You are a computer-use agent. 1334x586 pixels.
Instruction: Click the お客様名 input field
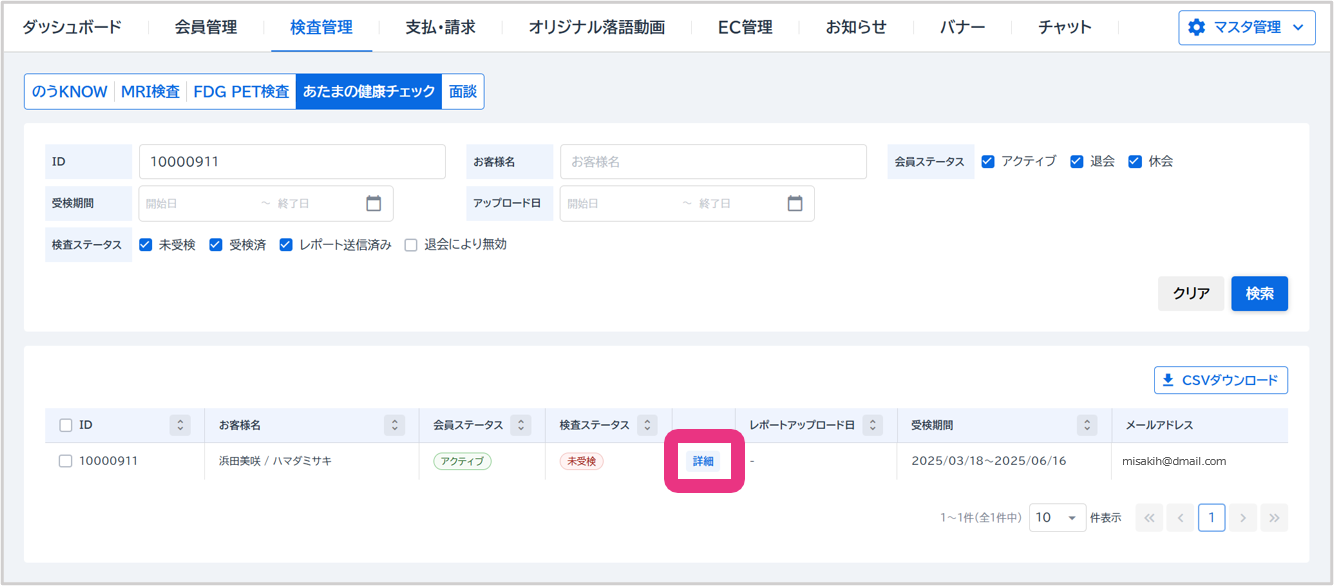pos(713,161)
